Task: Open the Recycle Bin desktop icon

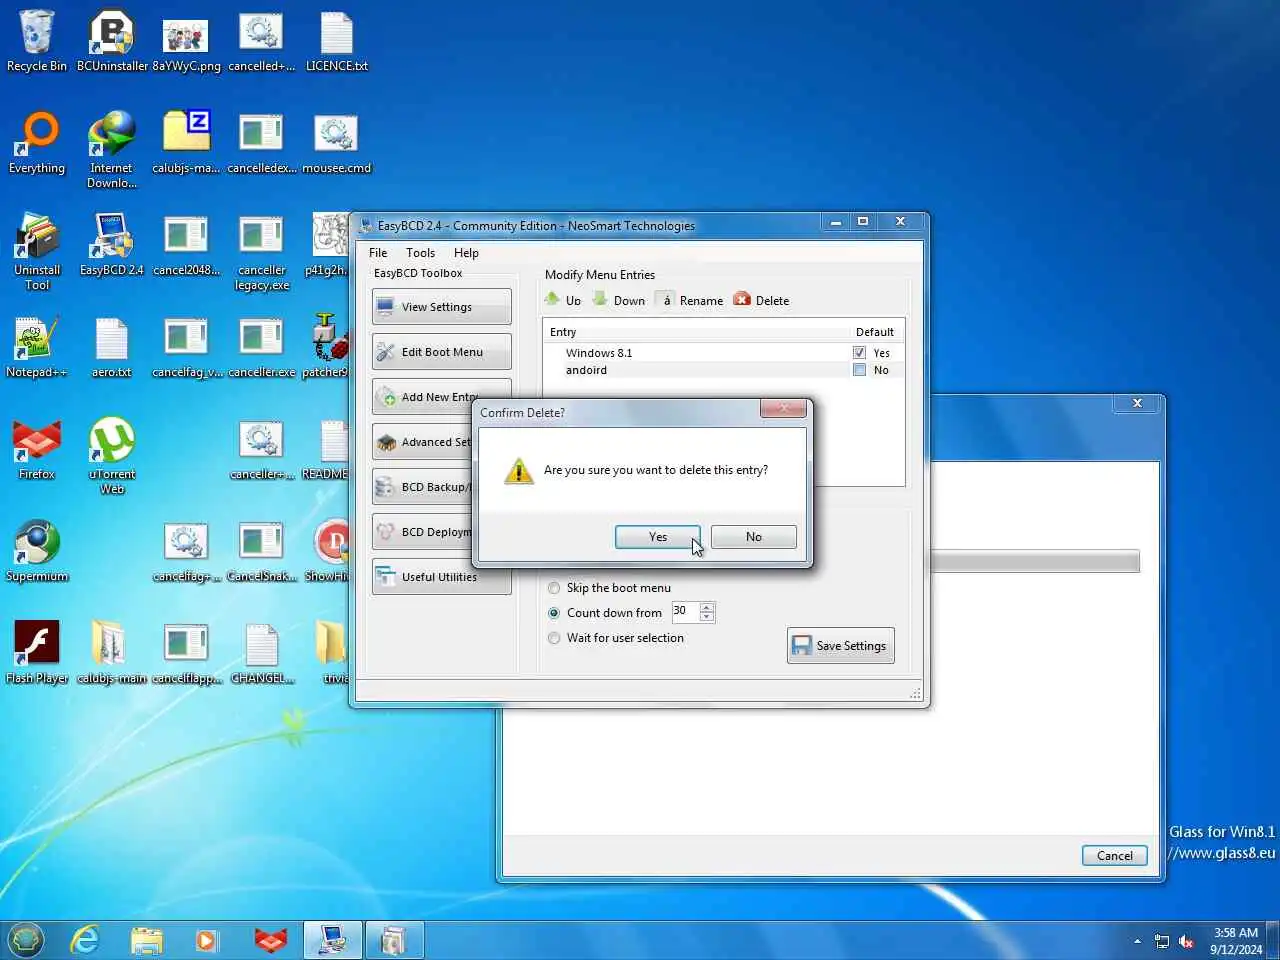Action: (37, 42)
